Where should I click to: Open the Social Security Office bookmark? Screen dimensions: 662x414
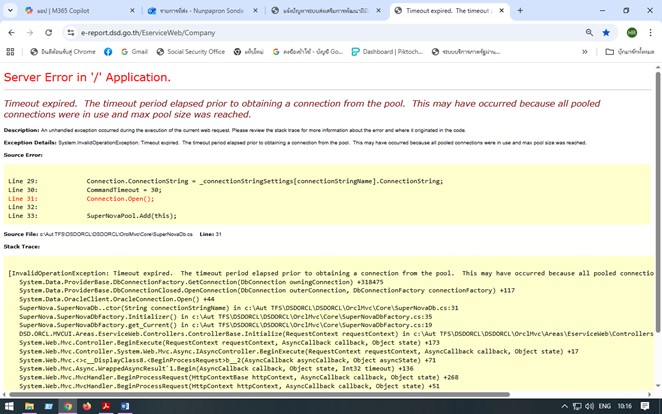190,51
